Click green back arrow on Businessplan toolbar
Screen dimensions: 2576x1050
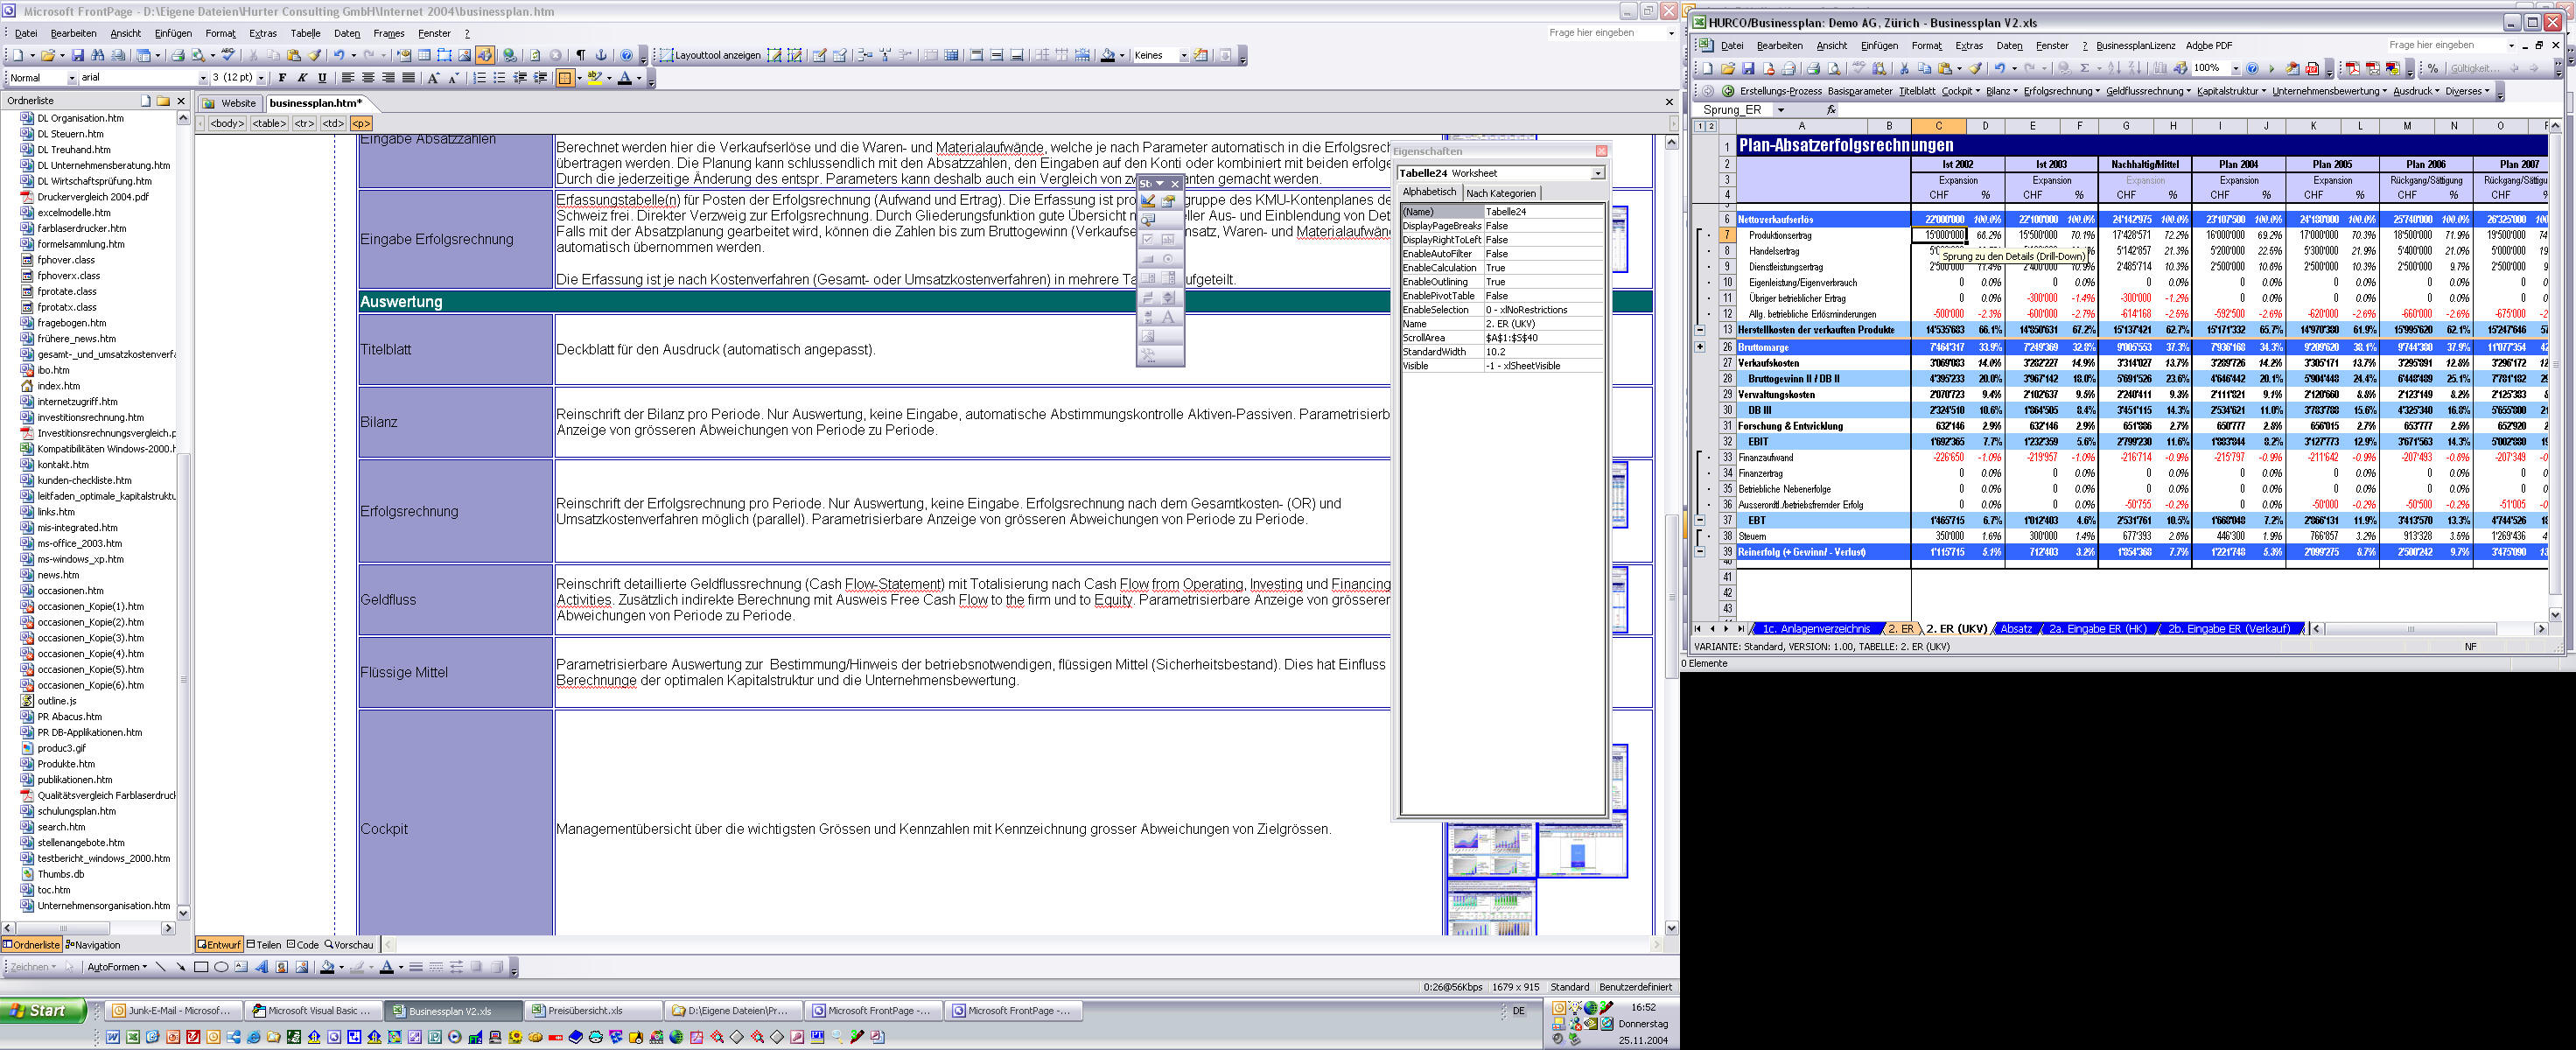click(1728, 91)
